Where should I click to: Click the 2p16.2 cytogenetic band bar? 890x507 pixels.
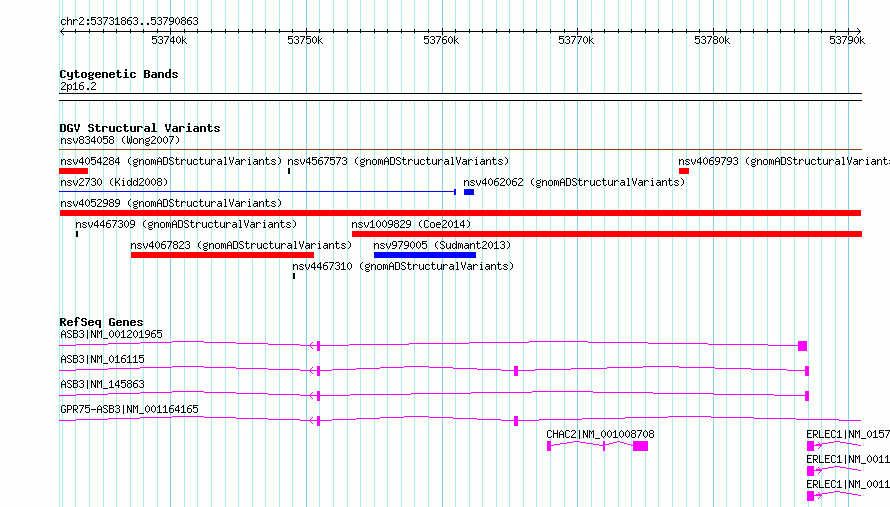(x=460, y=97)
